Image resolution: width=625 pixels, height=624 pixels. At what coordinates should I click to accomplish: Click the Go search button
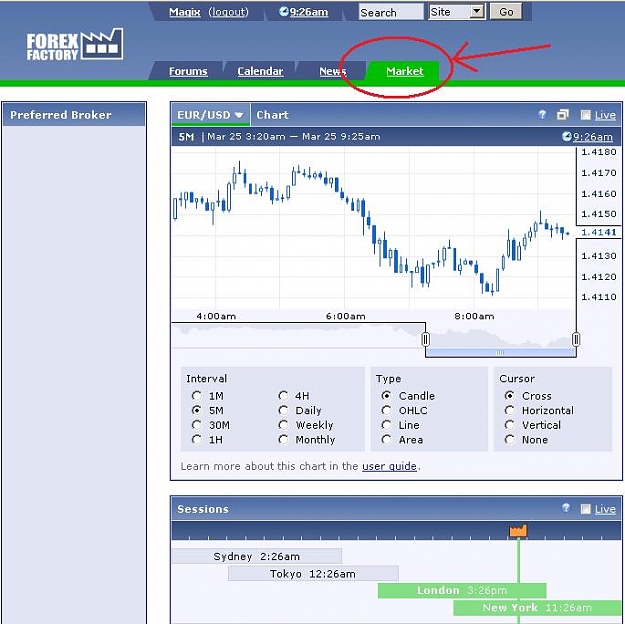click(x=505, y=12)
